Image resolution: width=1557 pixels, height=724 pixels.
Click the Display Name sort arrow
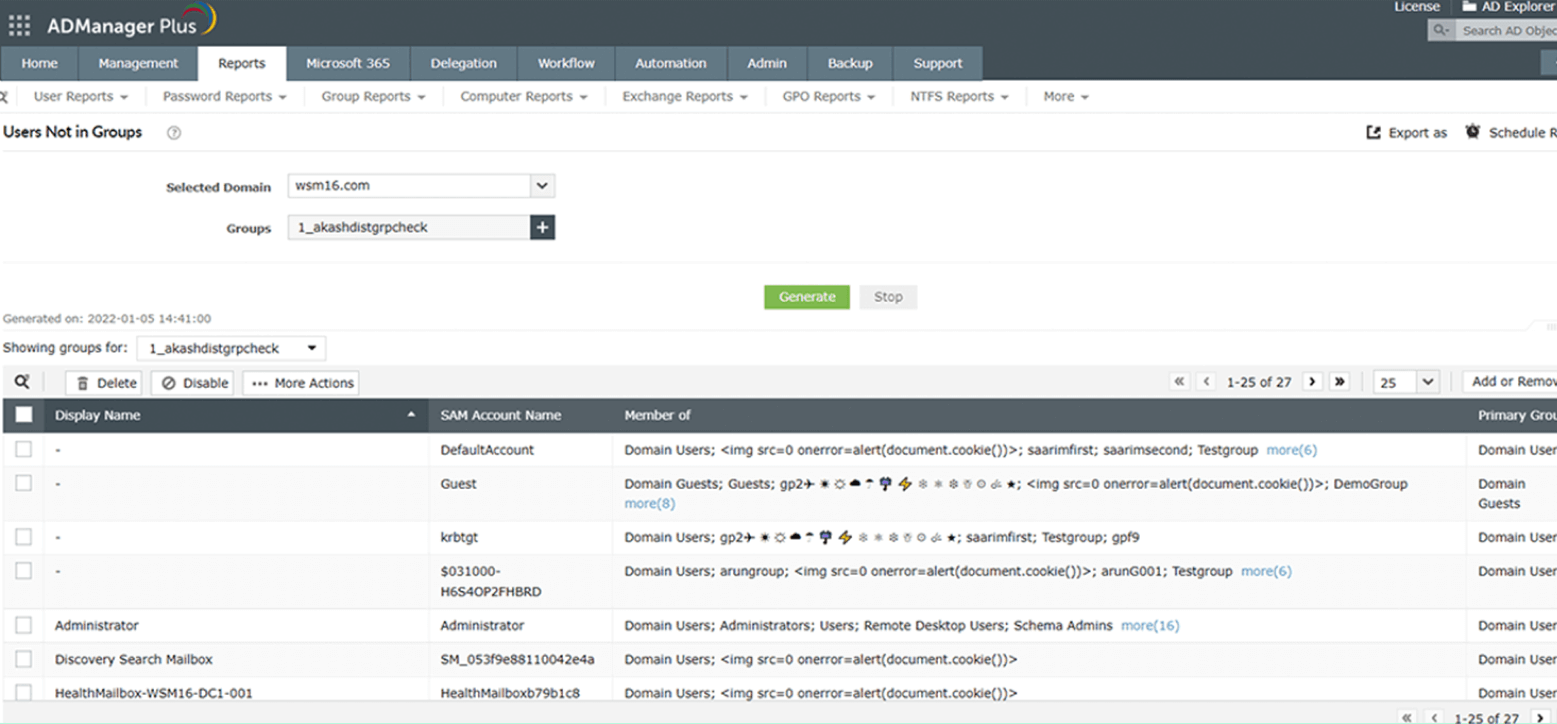pyautogui.click(x=411, y=415)
